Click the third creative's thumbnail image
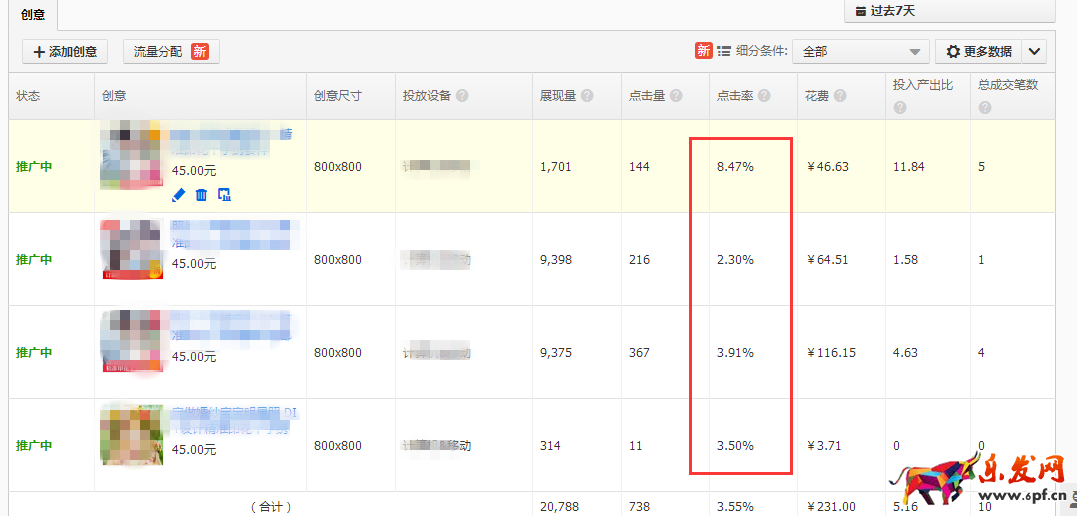The image size is (1077, 516). (x=131, y=341)
